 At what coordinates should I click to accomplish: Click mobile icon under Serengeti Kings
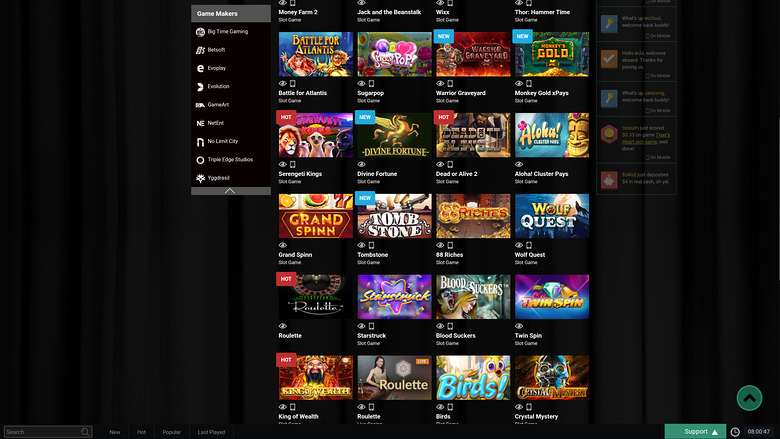click(292, 164)
